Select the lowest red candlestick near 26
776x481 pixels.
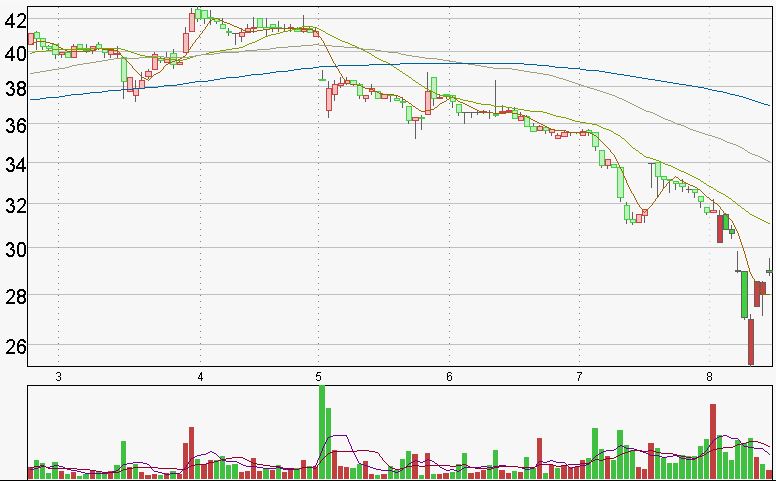click(x=751, y=342)
